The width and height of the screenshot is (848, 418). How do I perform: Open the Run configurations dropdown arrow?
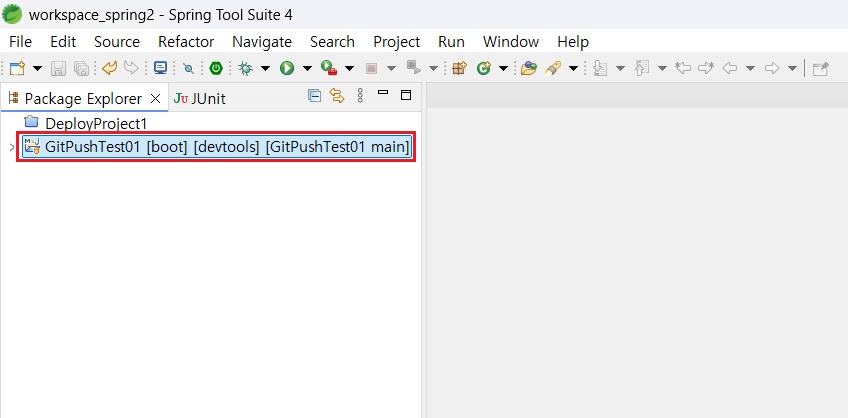[x=307, y=68]
